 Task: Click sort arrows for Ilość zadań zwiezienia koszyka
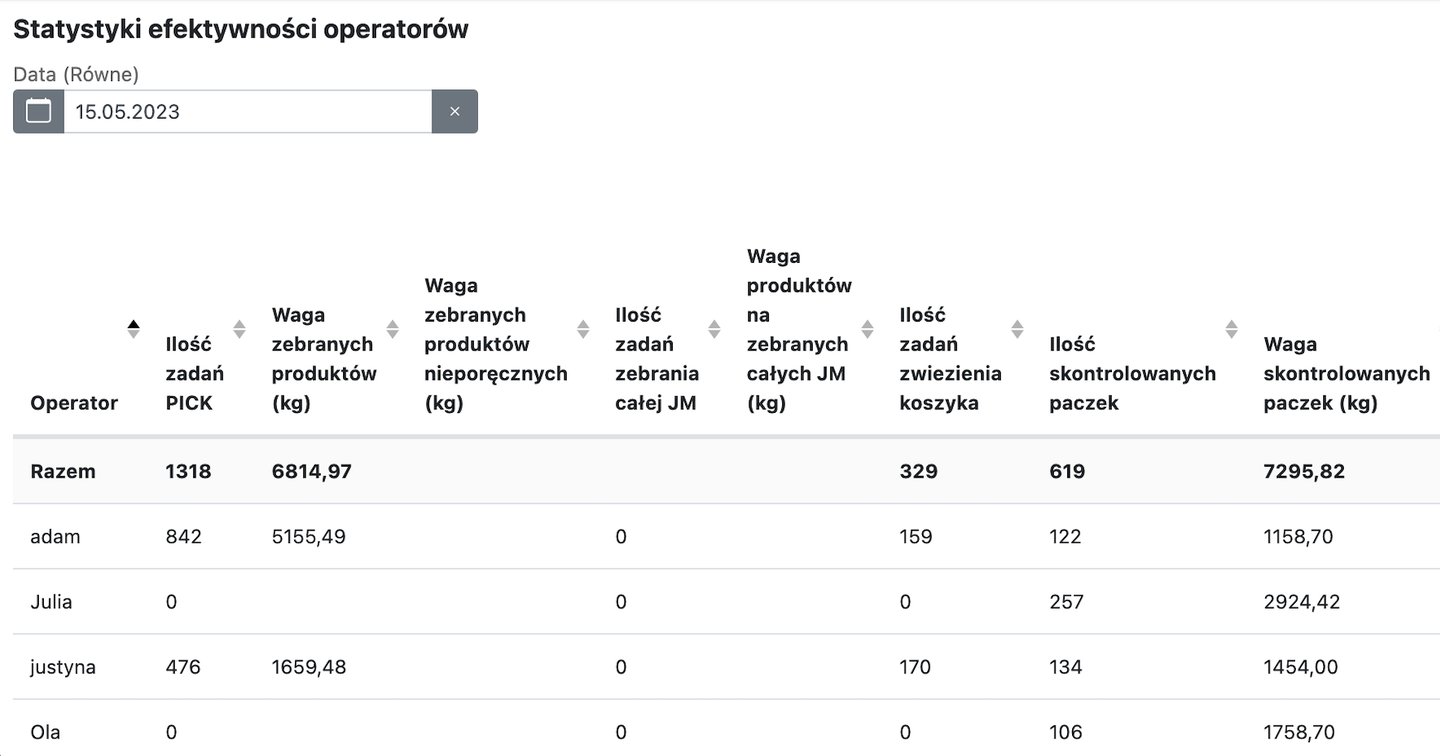coord(1017,329)
